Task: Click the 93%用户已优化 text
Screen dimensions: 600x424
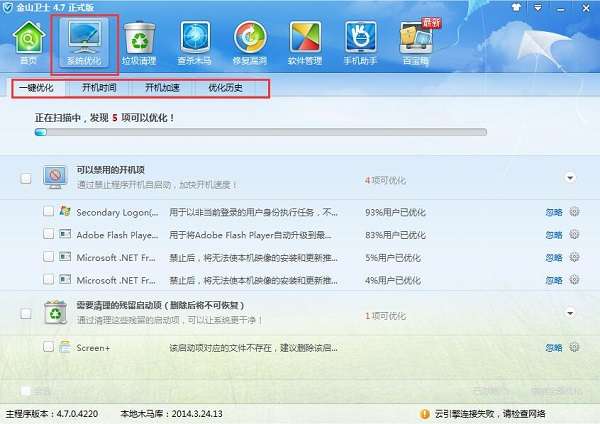Action: click(x=395, y=212)
